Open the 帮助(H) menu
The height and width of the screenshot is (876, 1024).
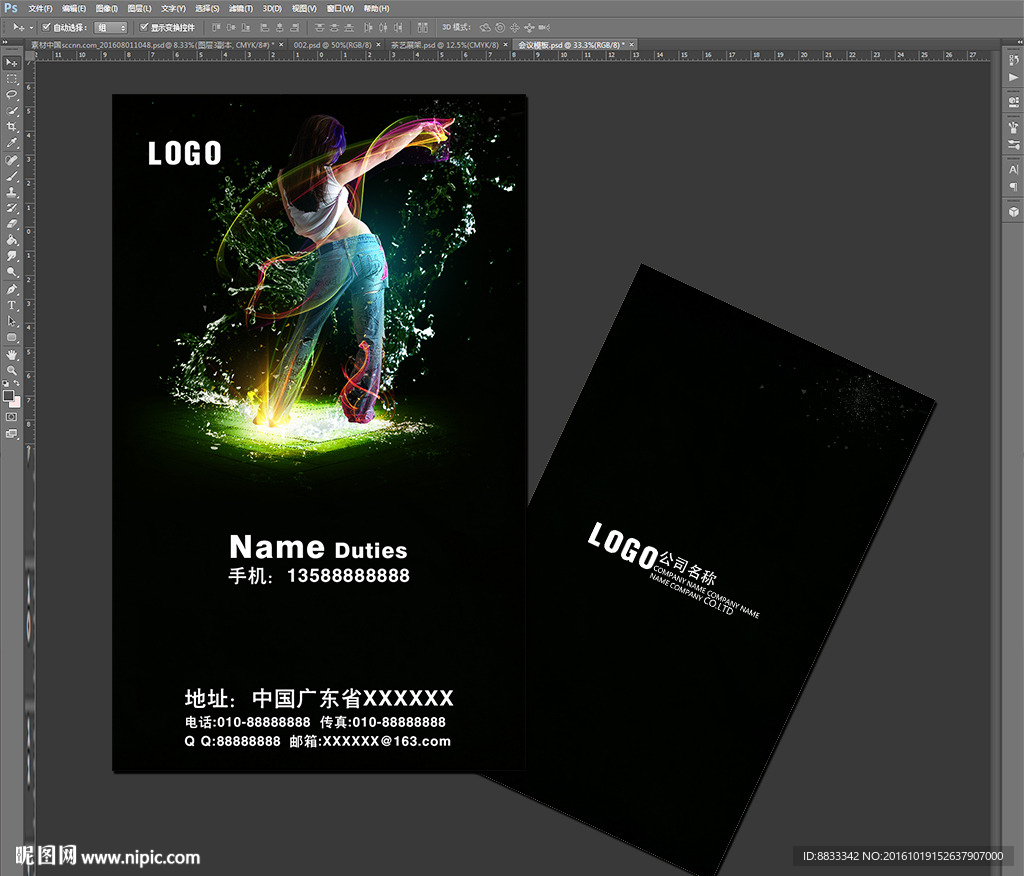376,8
